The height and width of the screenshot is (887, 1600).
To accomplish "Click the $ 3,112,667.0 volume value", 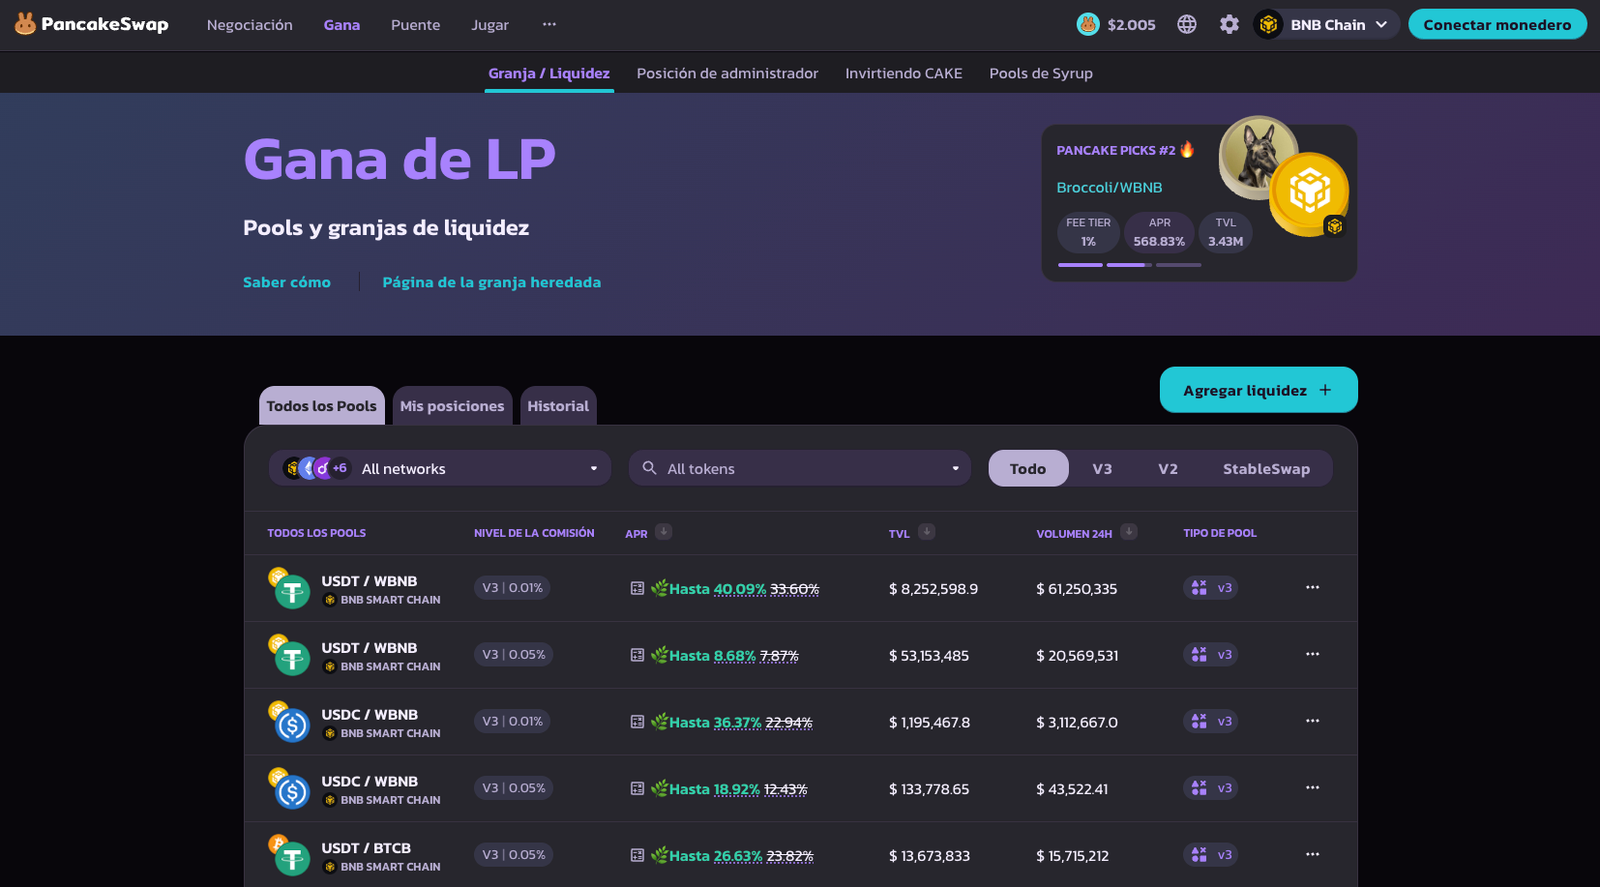I will pos(1077,722).
